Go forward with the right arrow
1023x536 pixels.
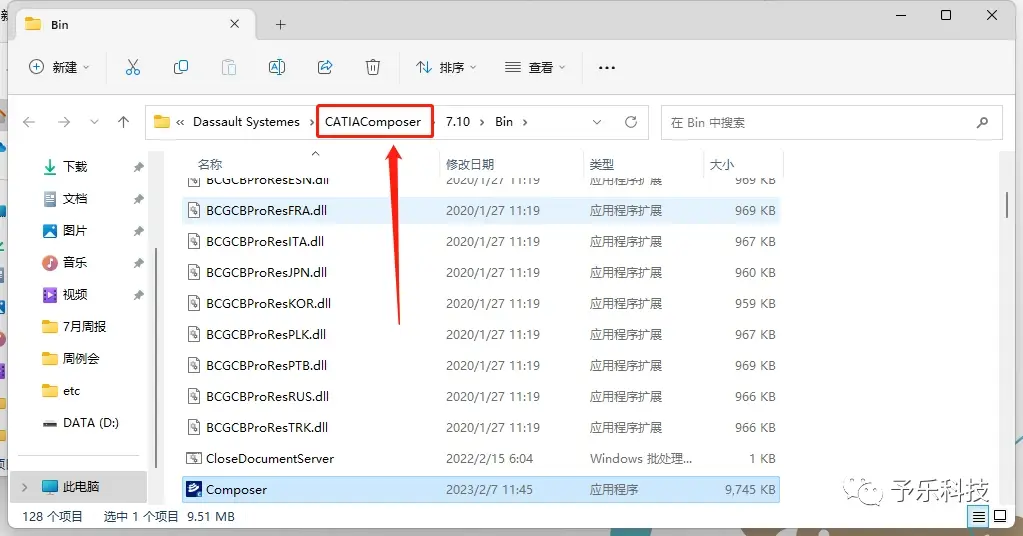coord(64,122)
